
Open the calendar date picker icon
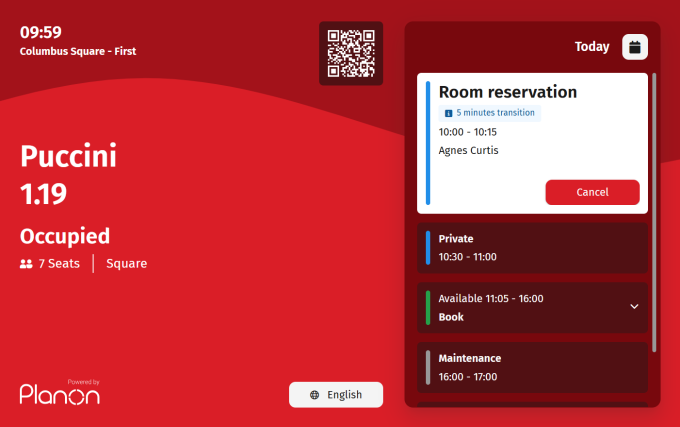635,47
